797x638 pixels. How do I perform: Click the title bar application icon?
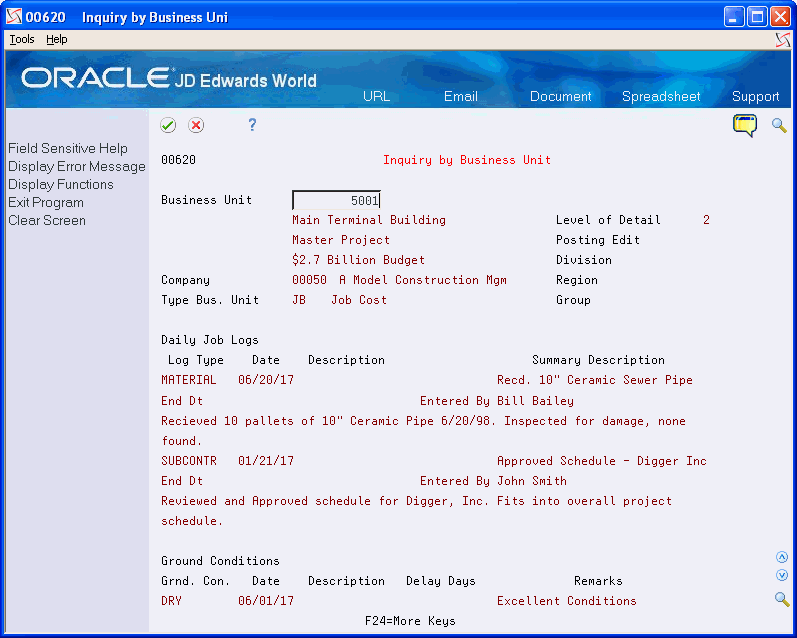click(14, 16)
